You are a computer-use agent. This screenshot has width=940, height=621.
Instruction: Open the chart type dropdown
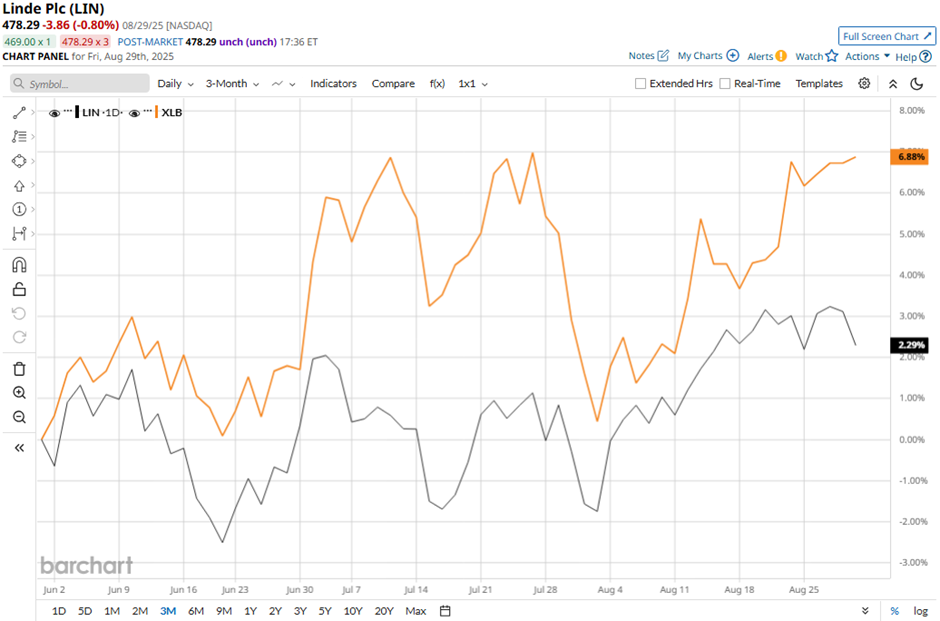[284, 83]
